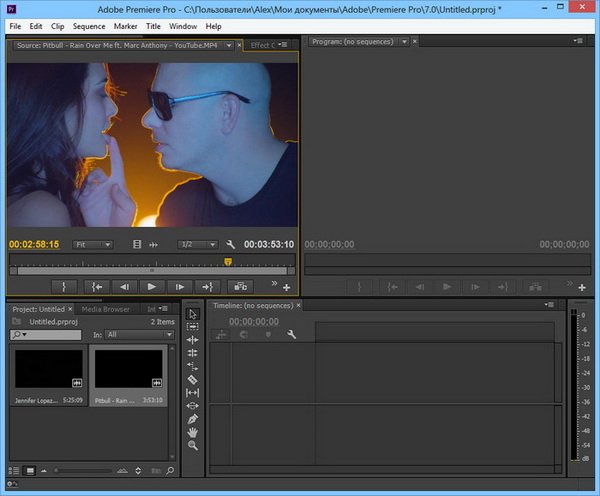Toggle drag video only filmstrip icon

point(137,244)
